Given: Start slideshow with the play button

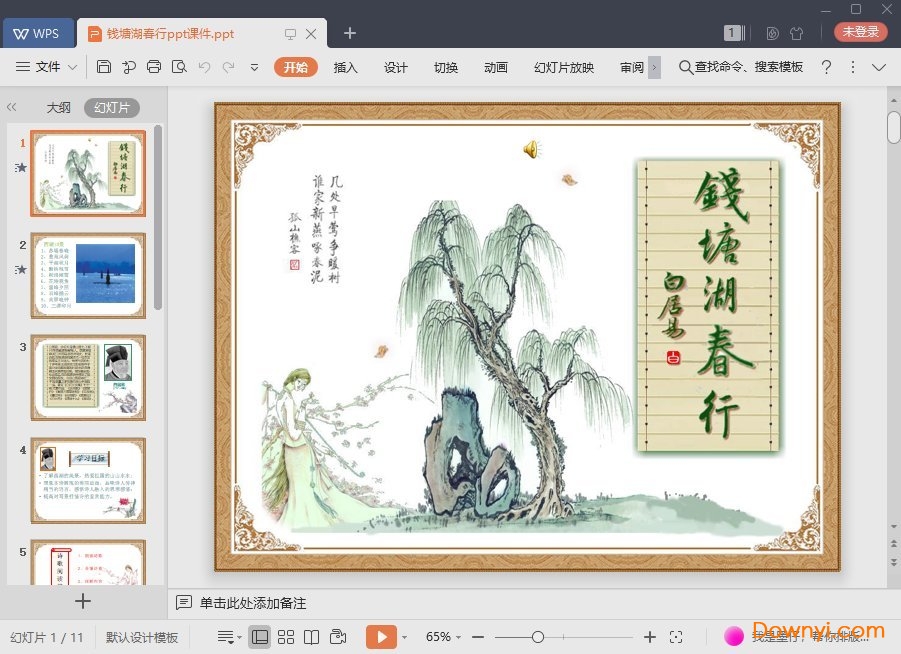Looking at the screenshot, I should tap(381, 636).
